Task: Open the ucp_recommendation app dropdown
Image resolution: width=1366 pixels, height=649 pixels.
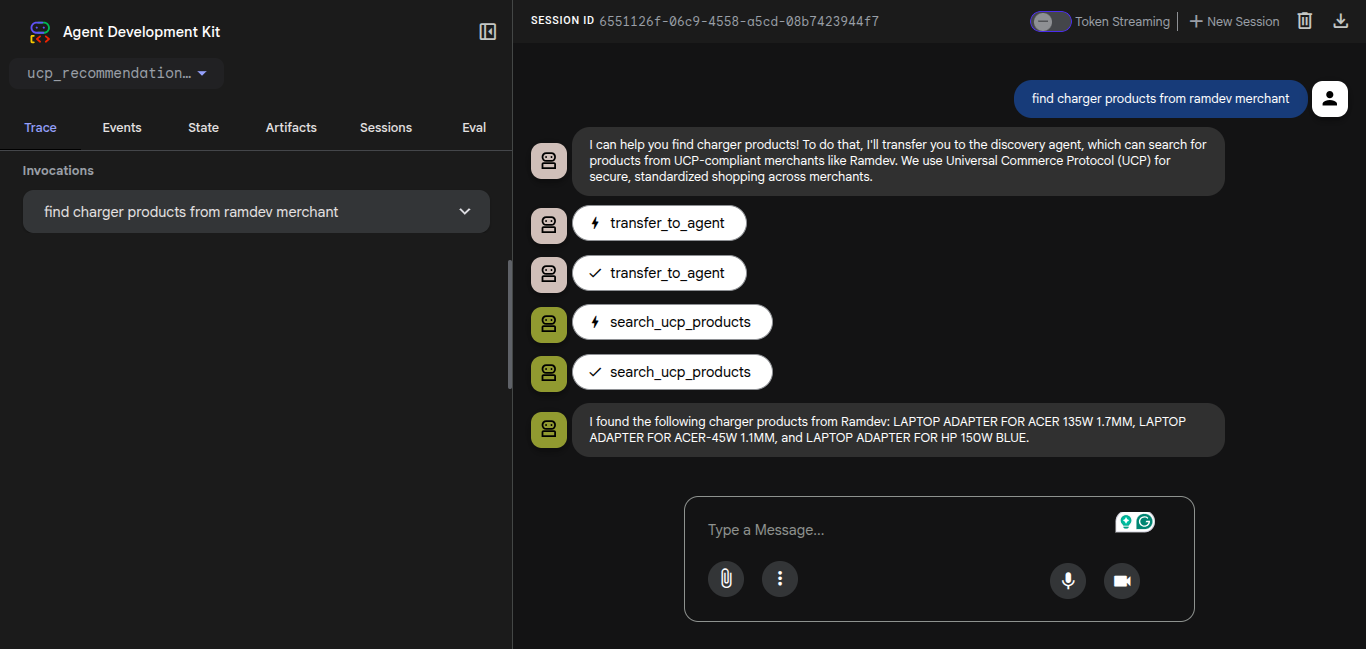Action: click(115, 72)
